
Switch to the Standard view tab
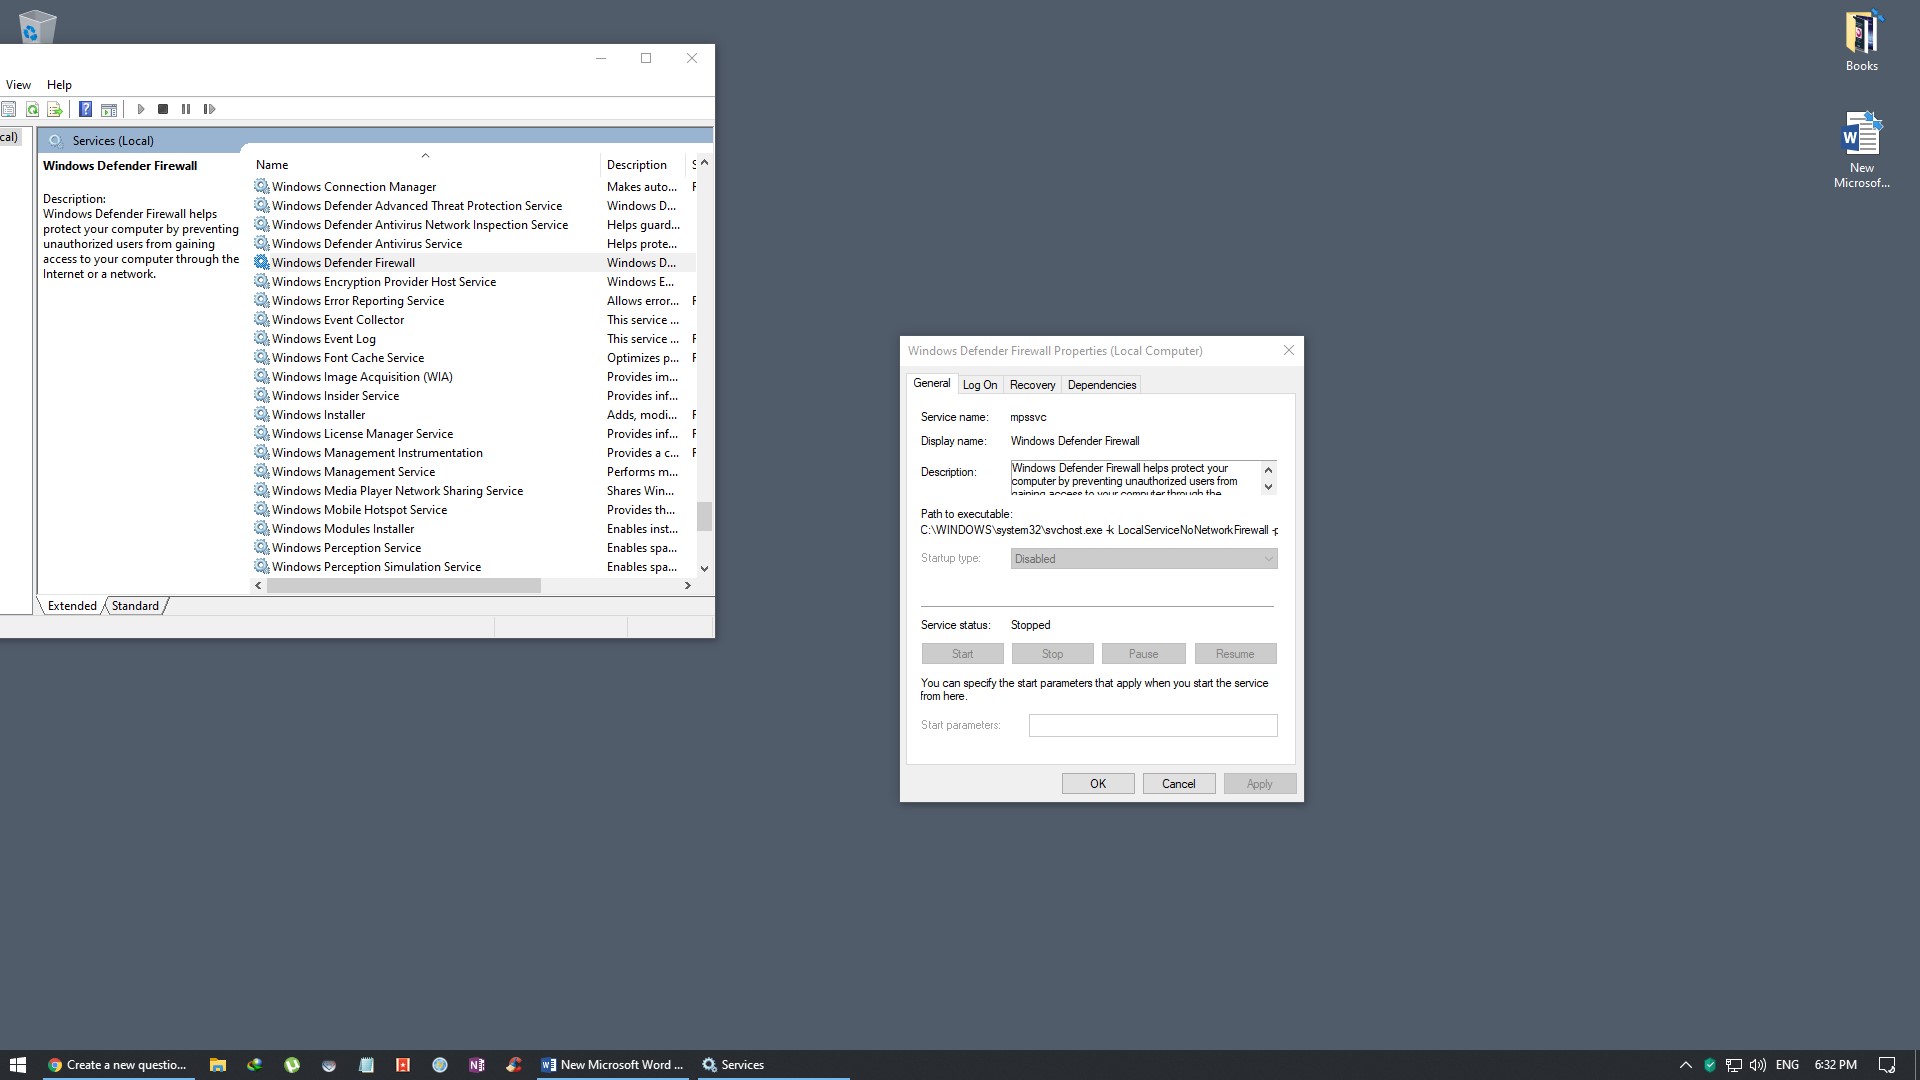[x=135, y=606]
